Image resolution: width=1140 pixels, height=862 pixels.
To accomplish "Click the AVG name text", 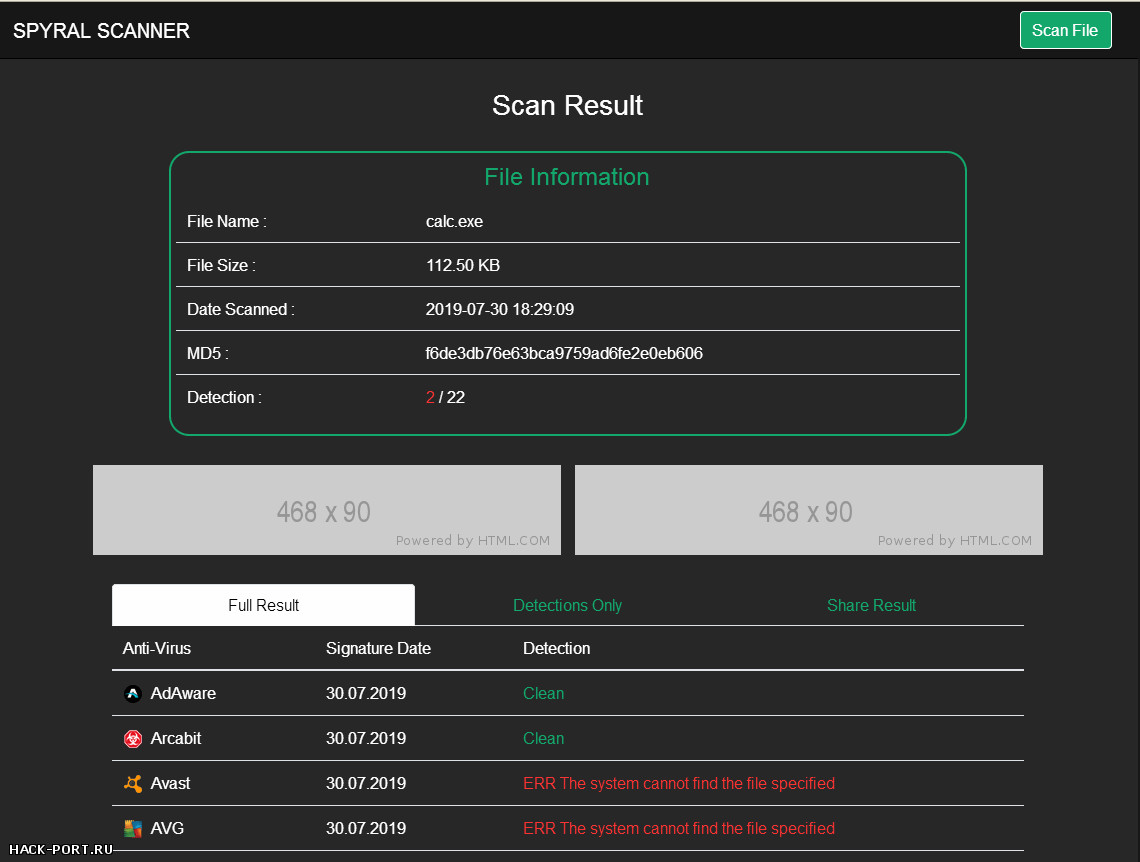I will click(166, 829).
